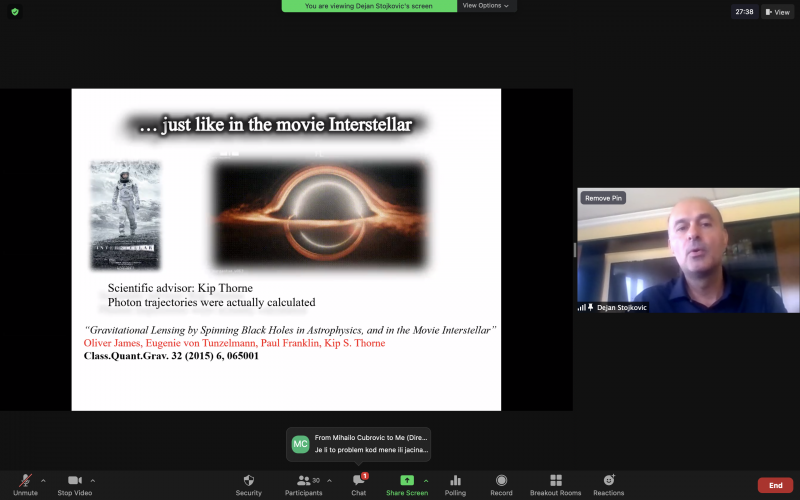Screen dimensions: 800x500
Task: Open the Reactions menu
Action: [609, 485]
